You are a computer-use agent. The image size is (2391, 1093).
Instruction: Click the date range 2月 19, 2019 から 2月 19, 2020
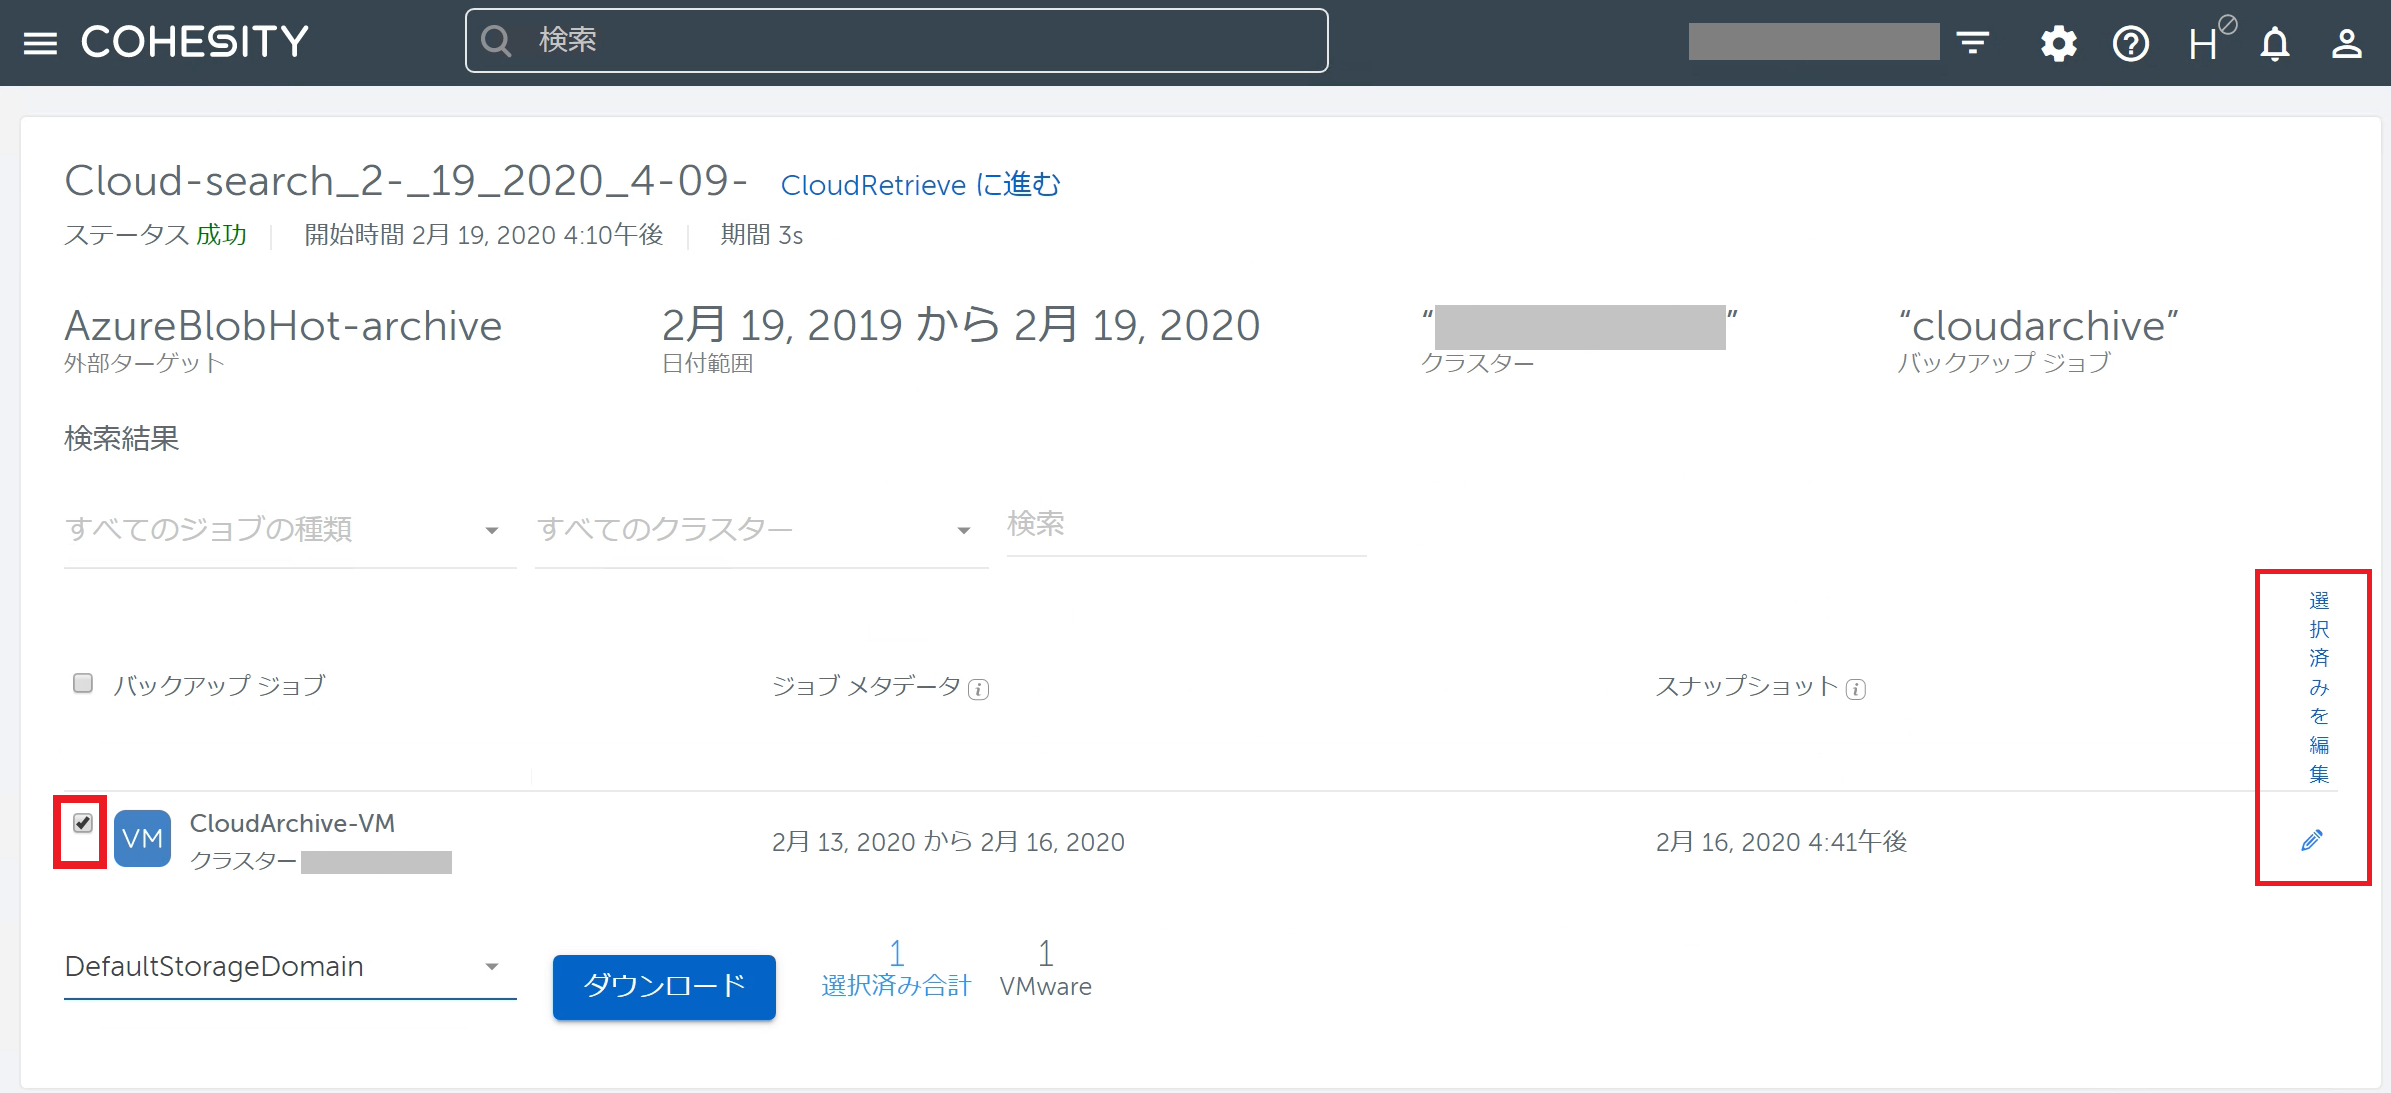(961, 326)
